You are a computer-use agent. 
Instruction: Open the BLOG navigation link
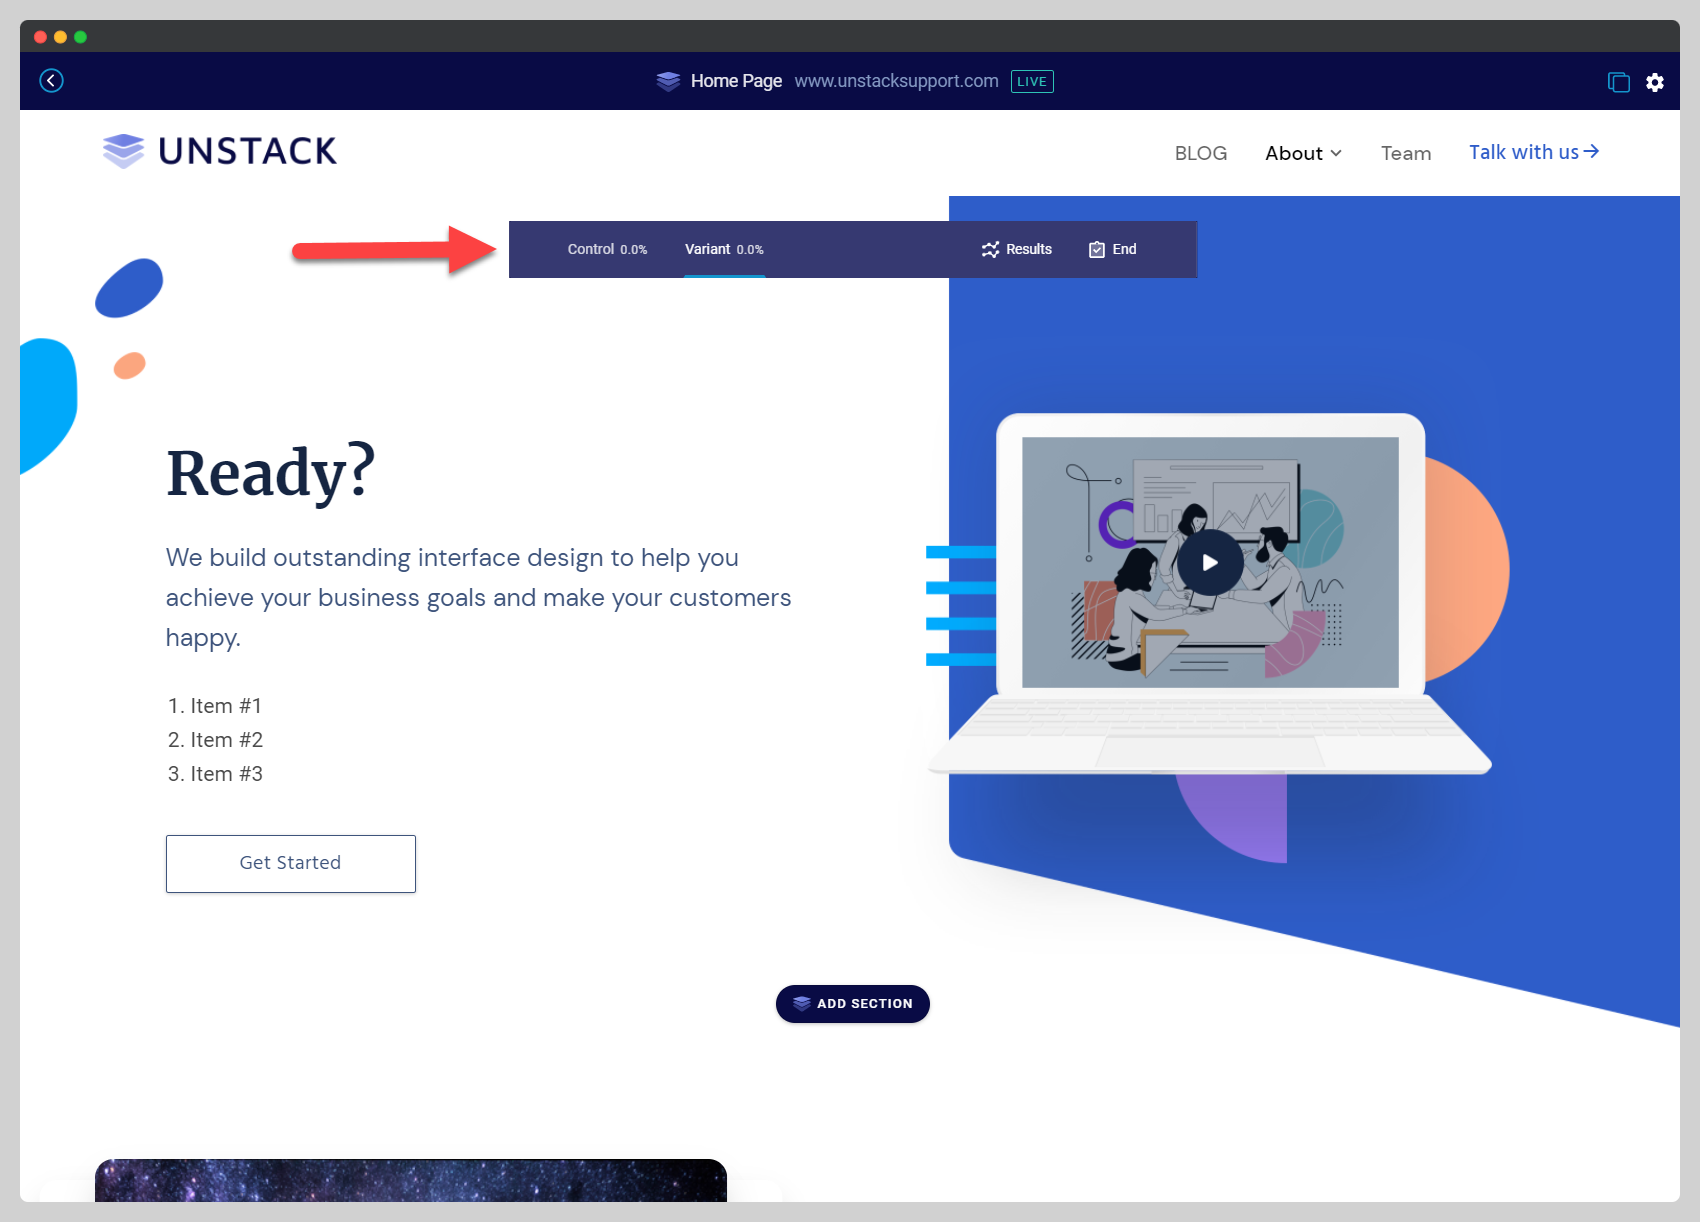pos(1200,153)
